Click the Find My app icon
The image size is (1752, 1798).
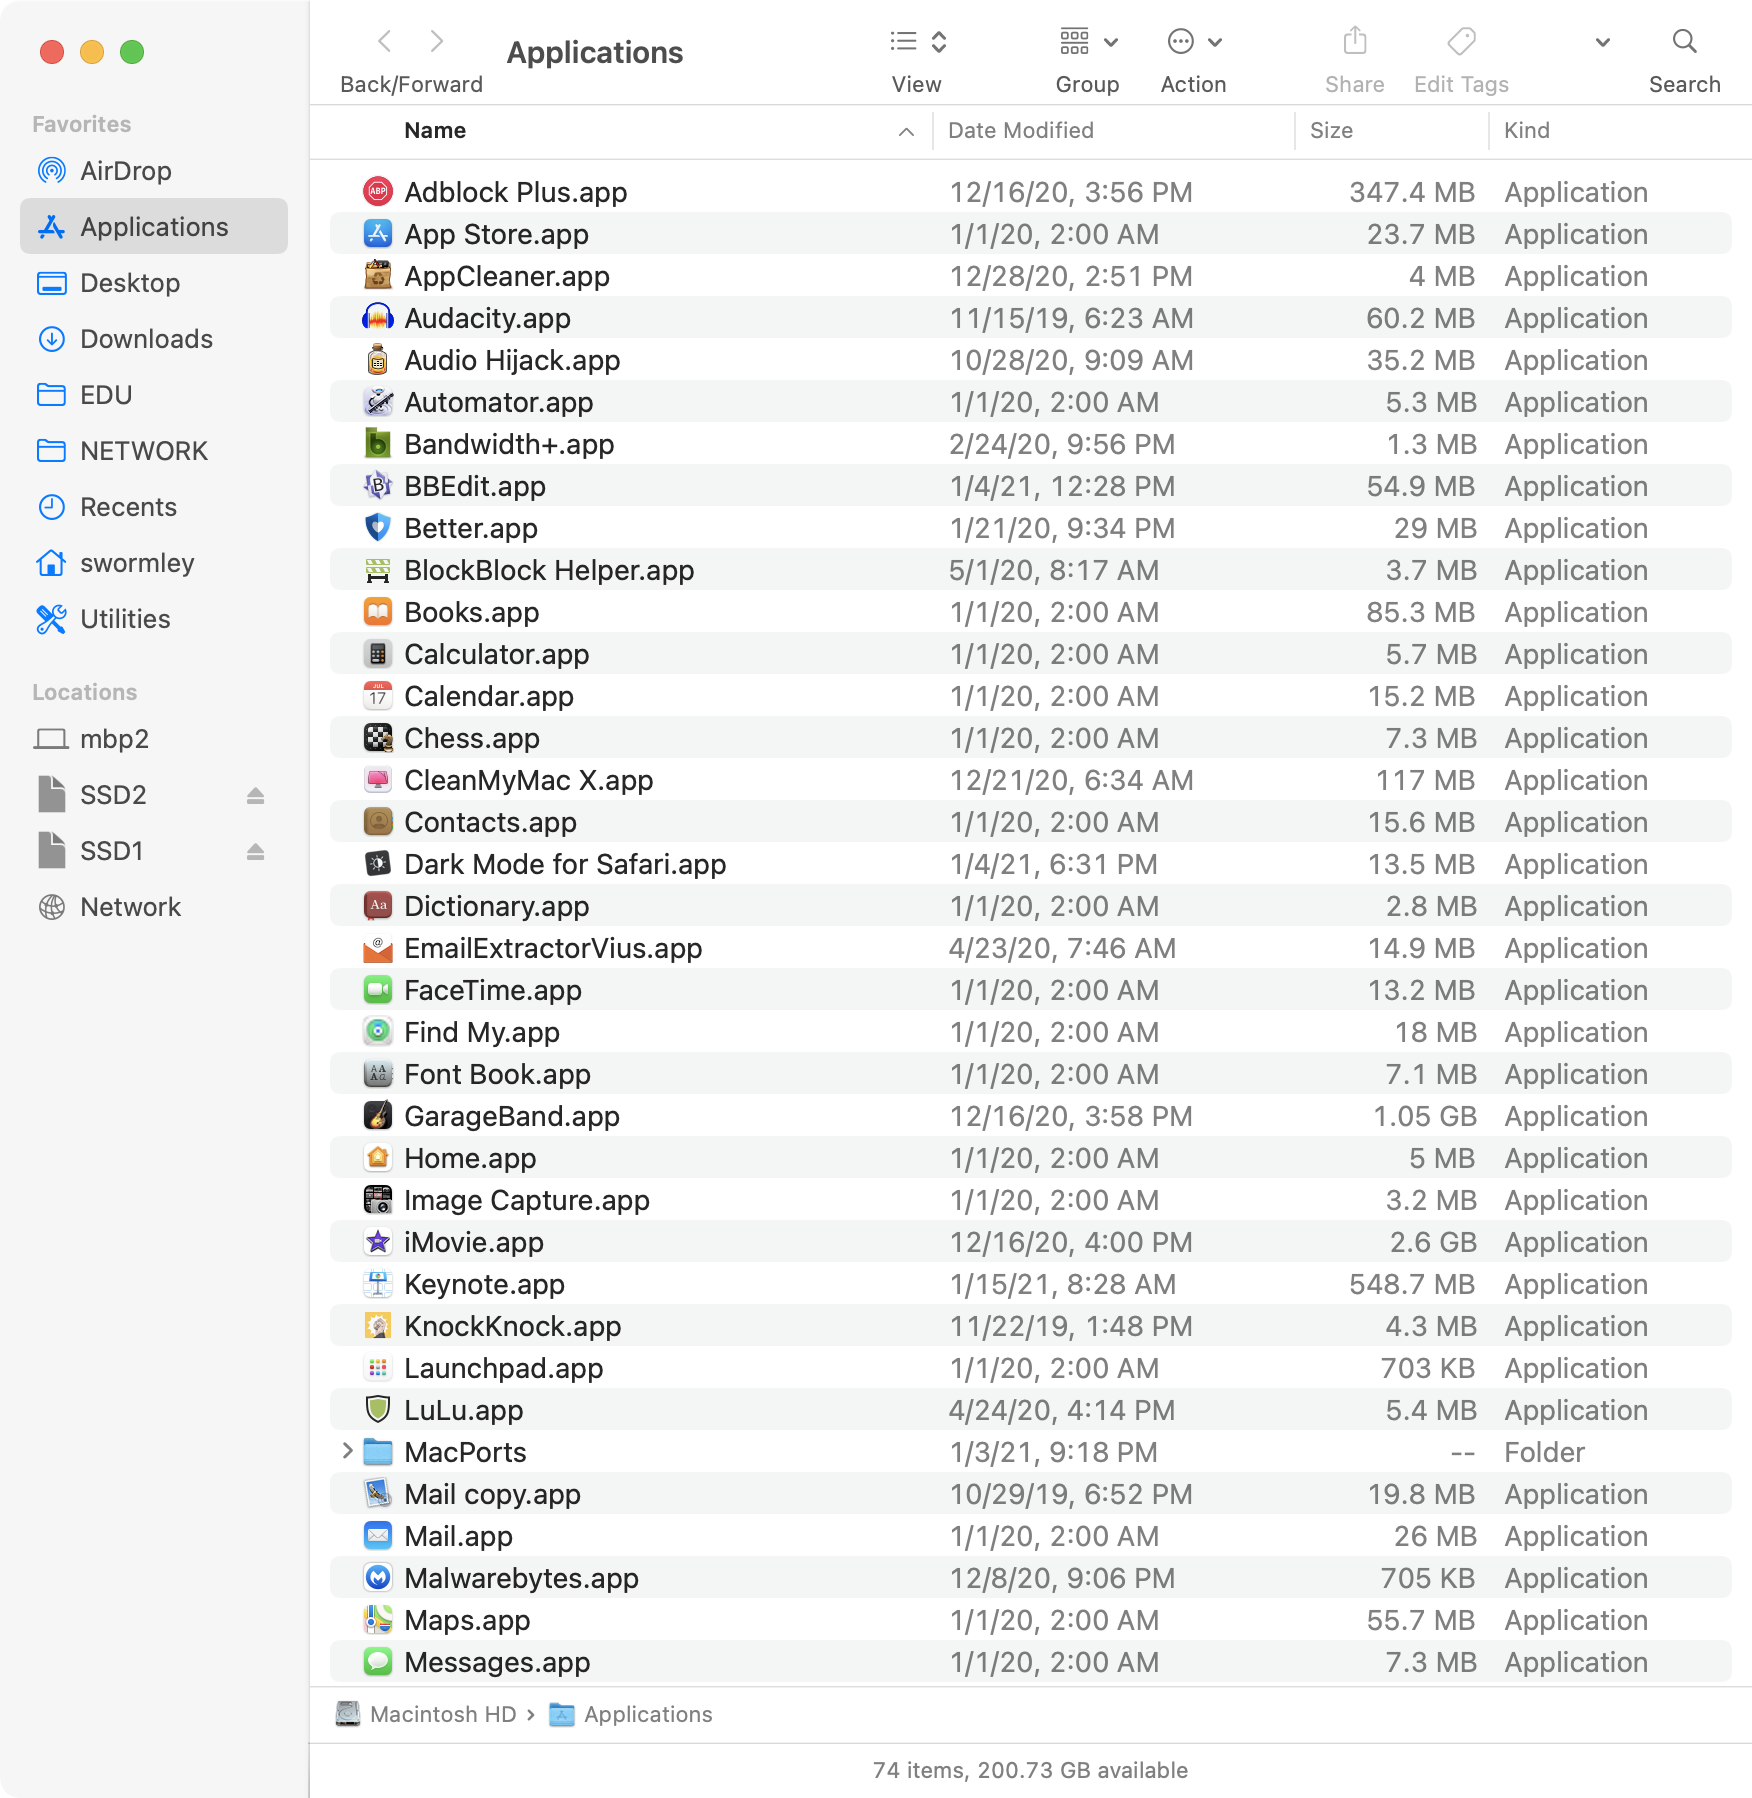pos(377,1031)
